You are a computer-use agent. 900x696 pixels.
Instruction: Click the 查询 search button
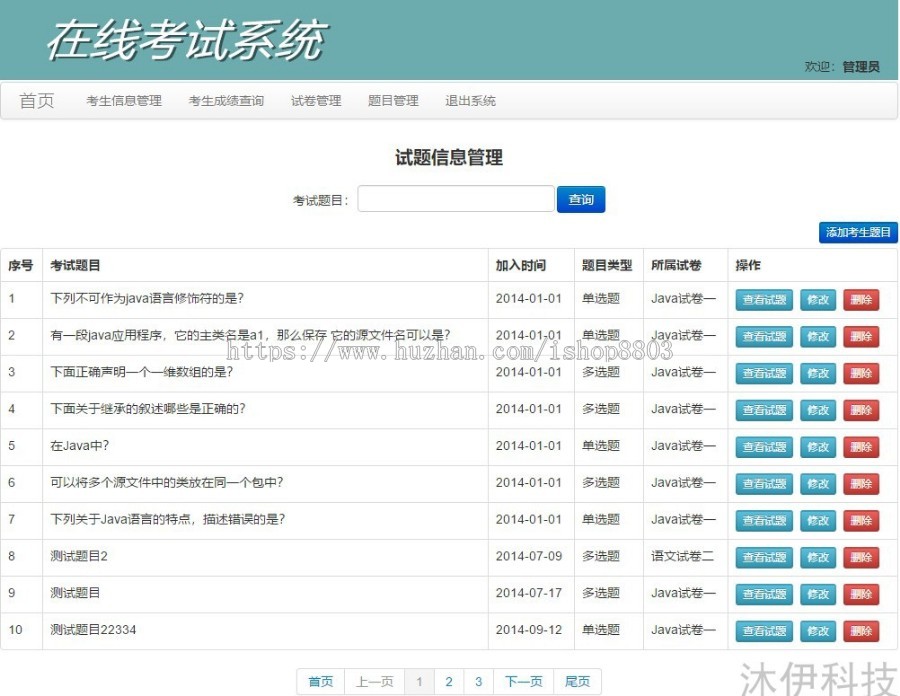click(x=581, y=199)
